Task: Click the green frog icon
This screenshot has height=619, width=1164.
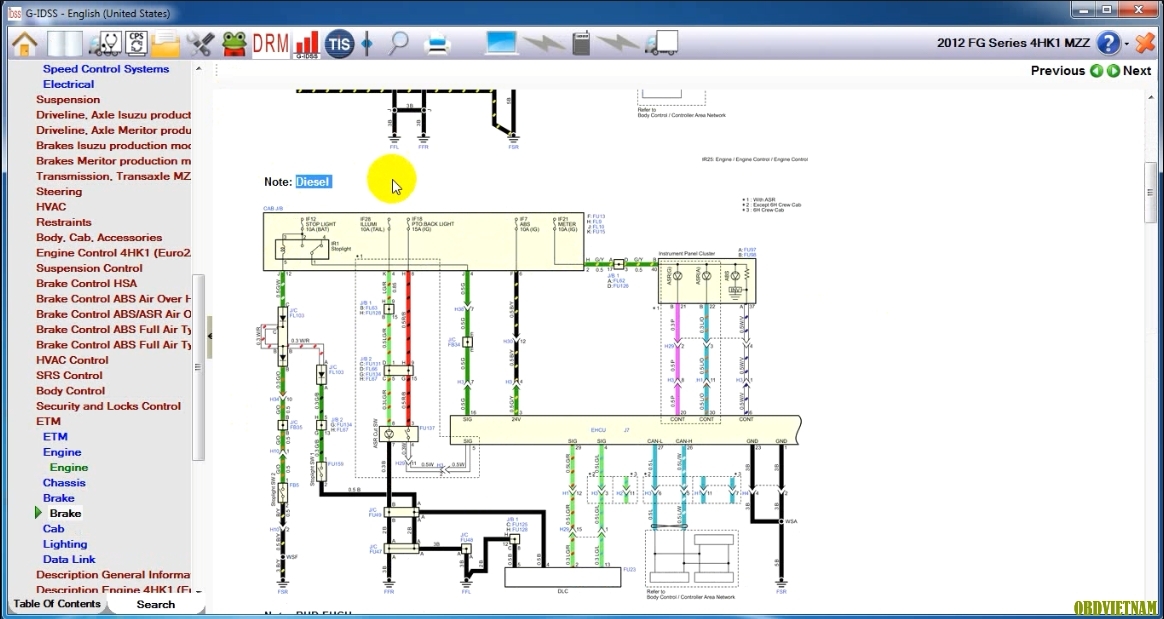Action: 234,44
